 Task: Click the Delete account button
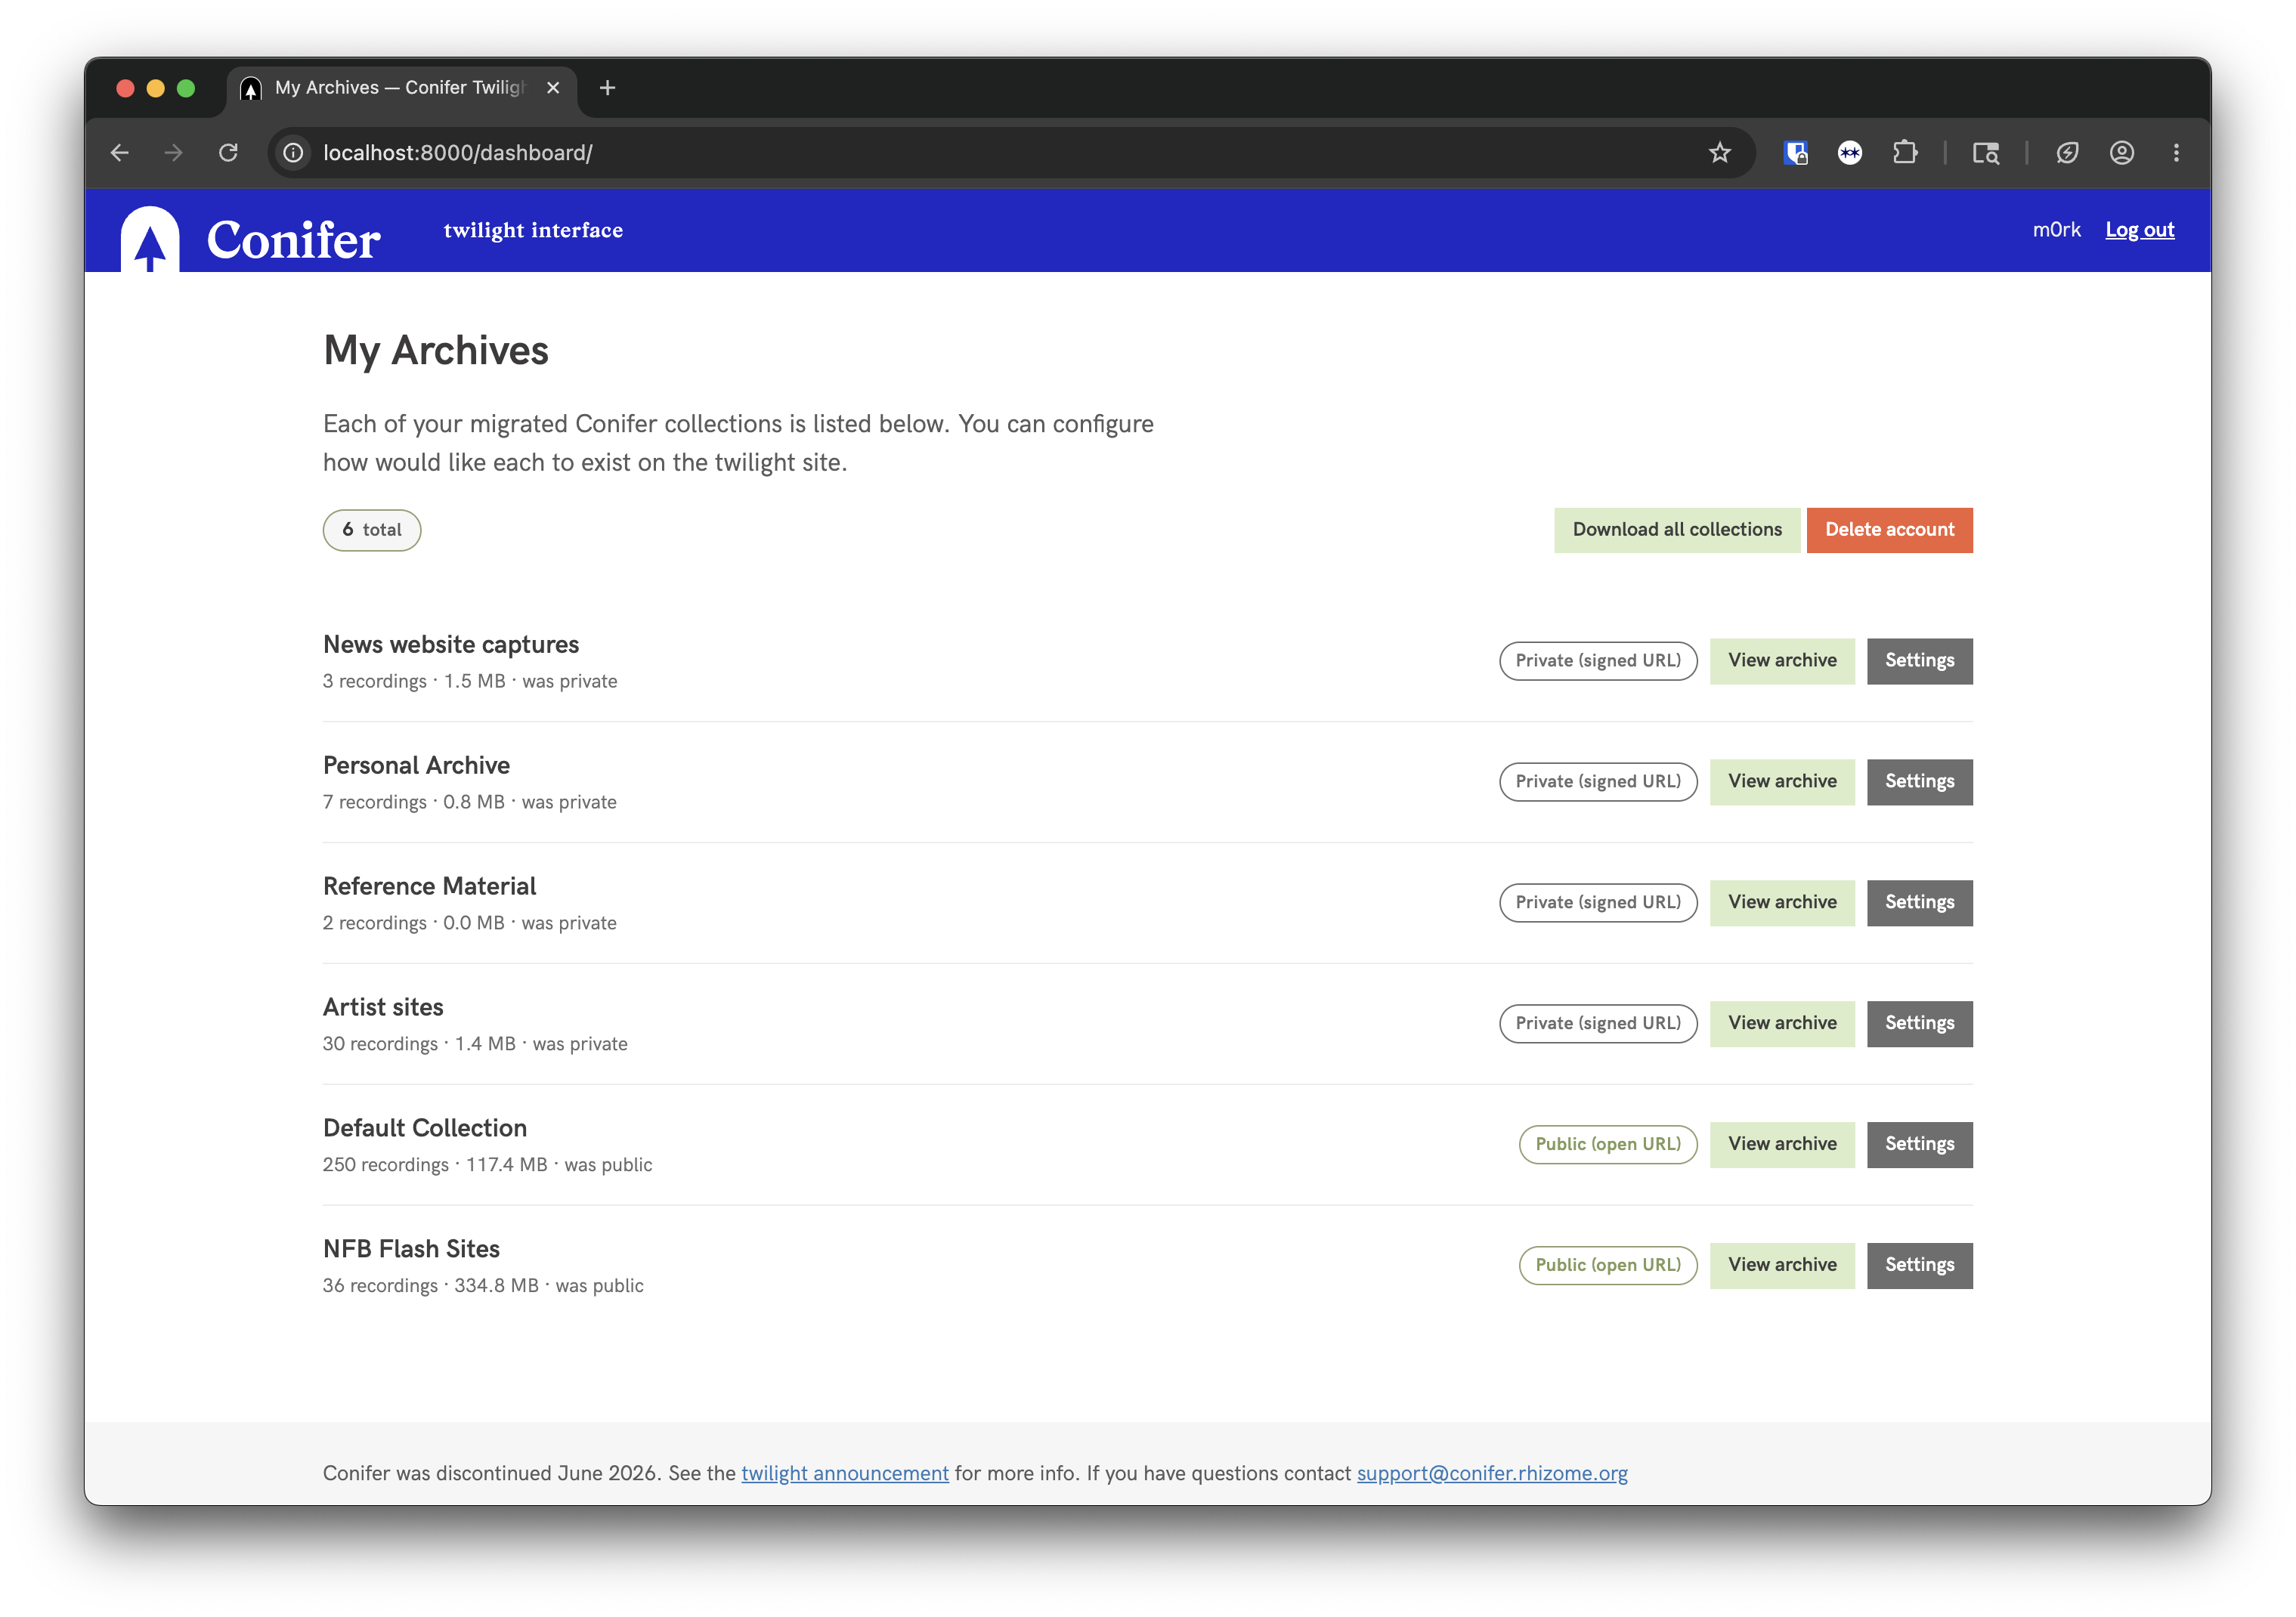[x=1889, y=530]
